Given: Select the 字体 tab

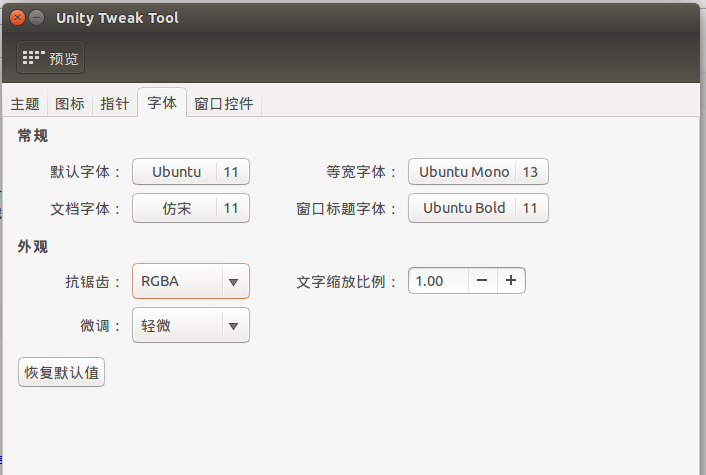Looking at the screenshot, I should [162, 103].
